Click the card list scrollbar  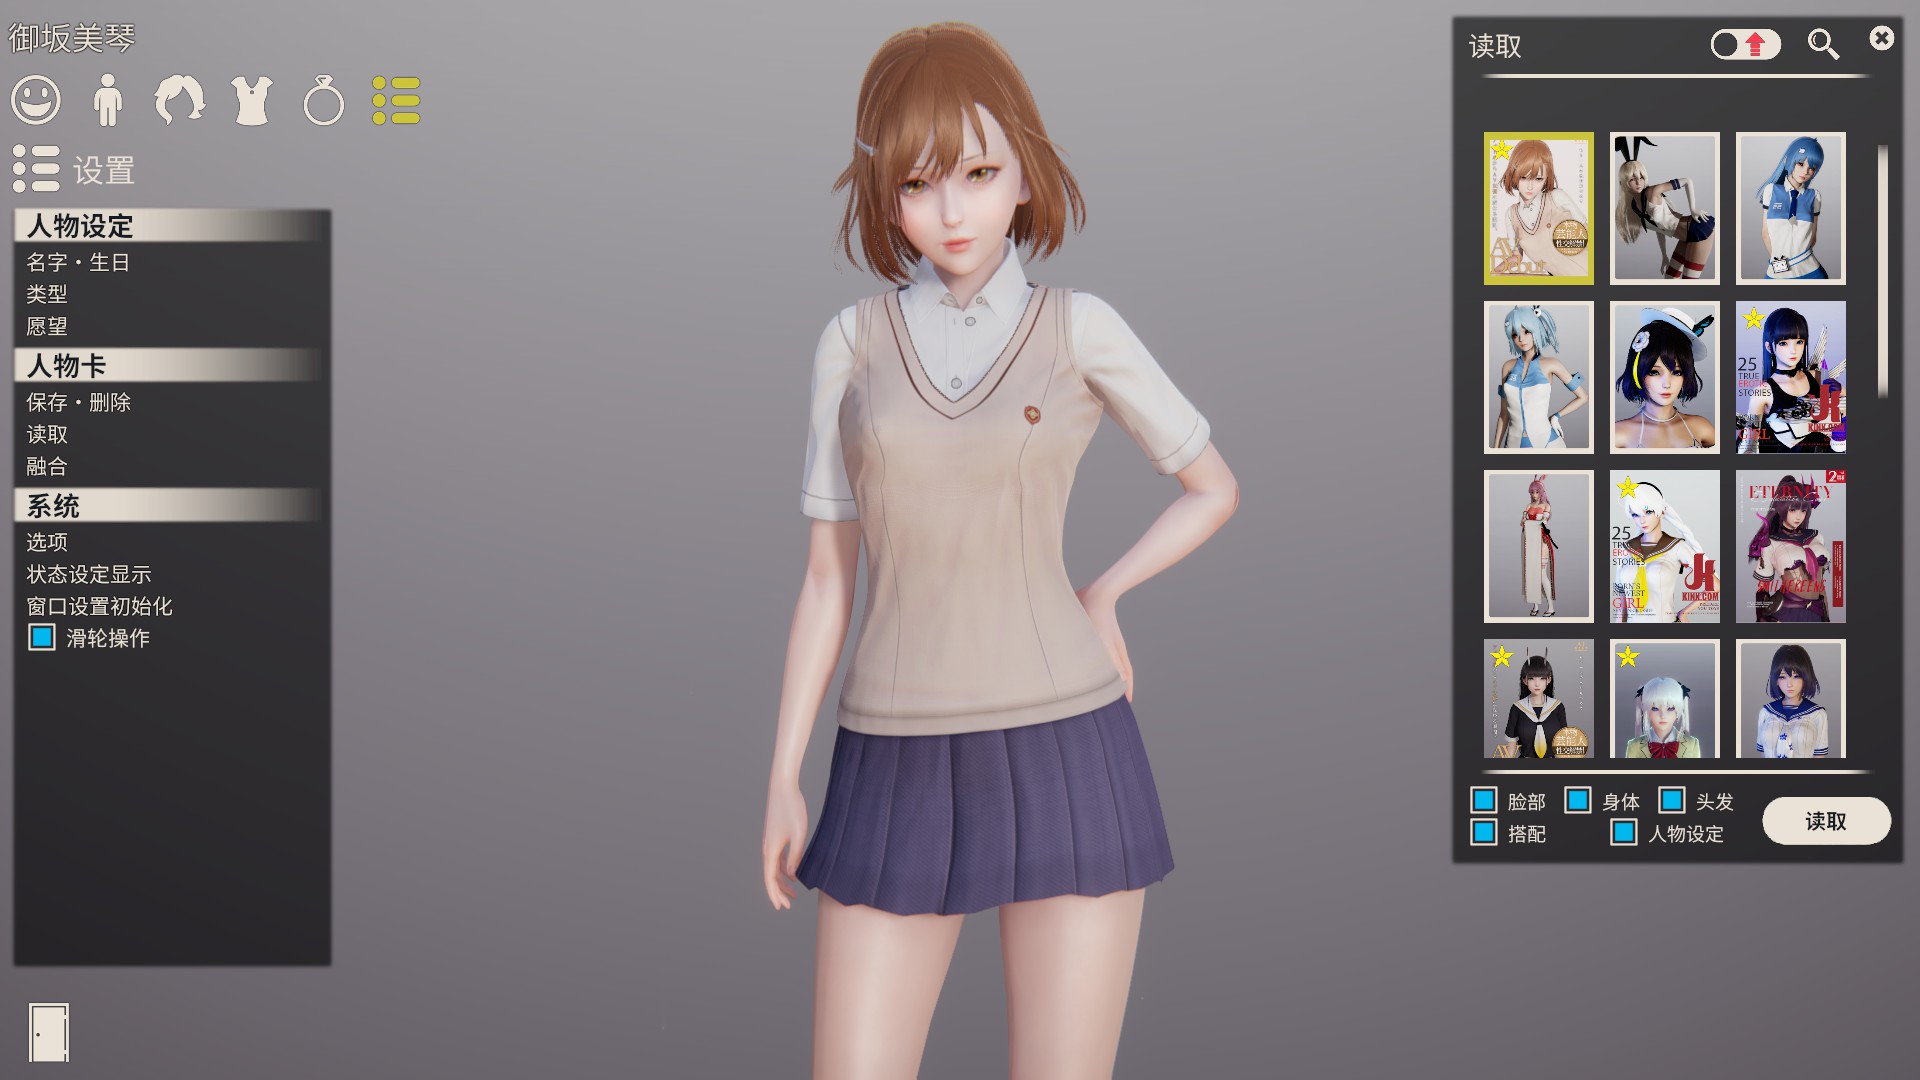point(1883,272)
